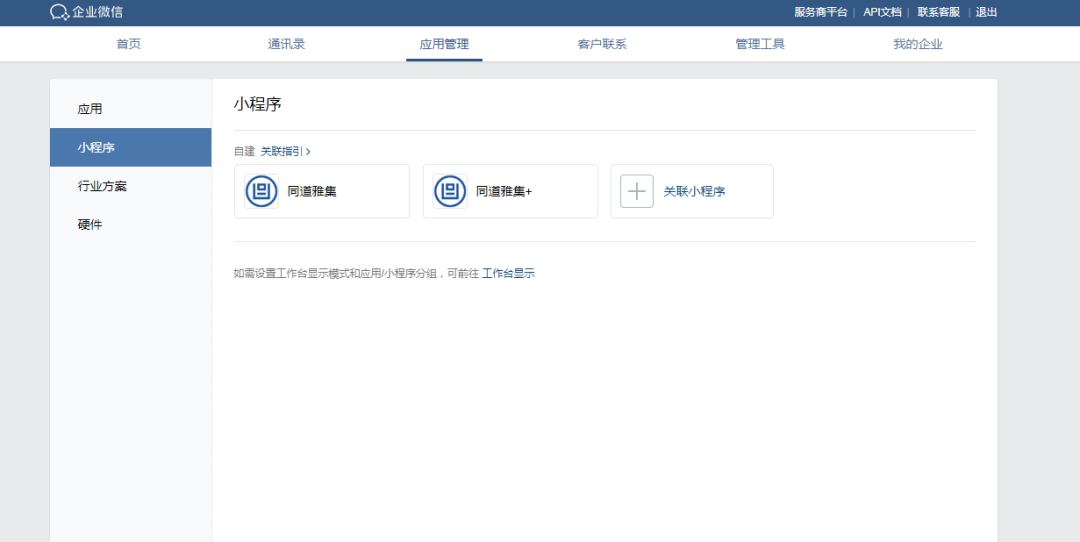This screenshot has width=1080, height=542.
Task: Go to the 首页 tab
Action: (129, 44)
